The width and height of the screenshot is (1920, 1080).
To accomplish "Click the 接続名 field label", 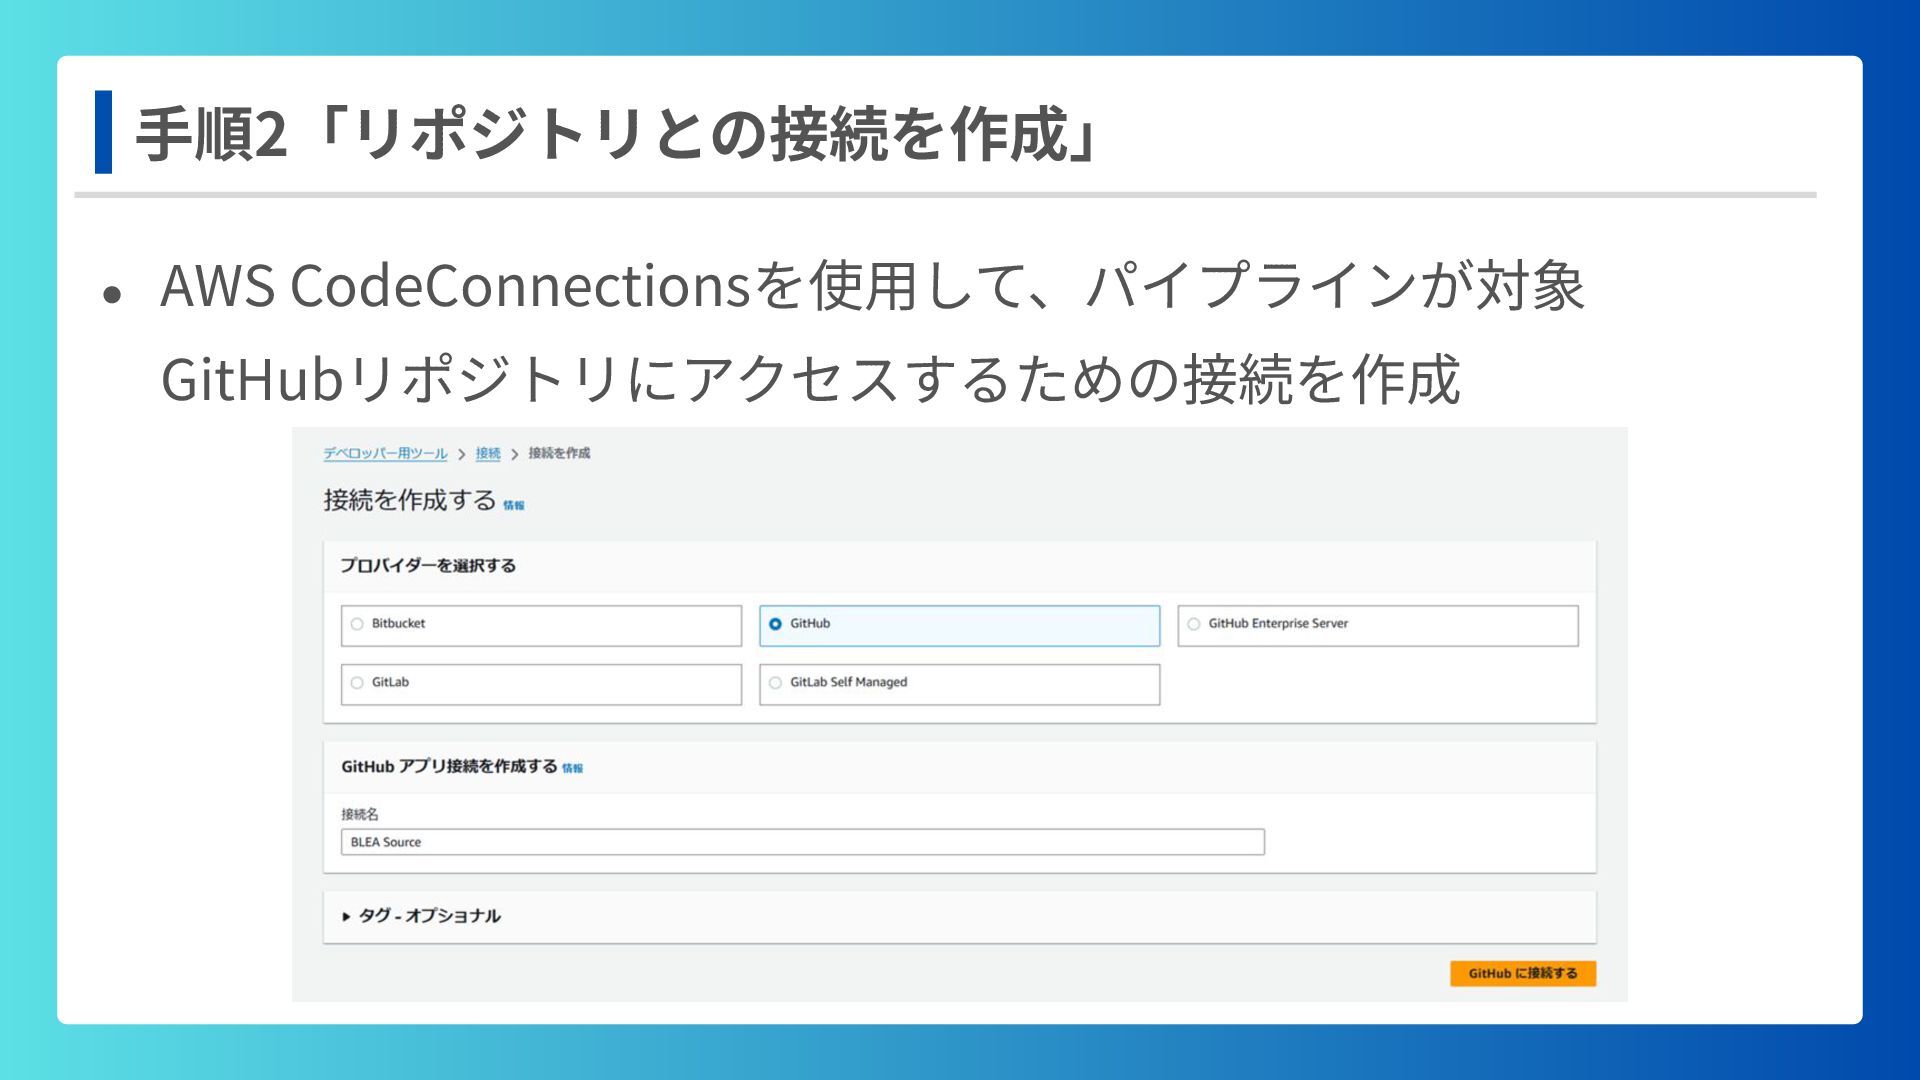I will tap(360, 814).
